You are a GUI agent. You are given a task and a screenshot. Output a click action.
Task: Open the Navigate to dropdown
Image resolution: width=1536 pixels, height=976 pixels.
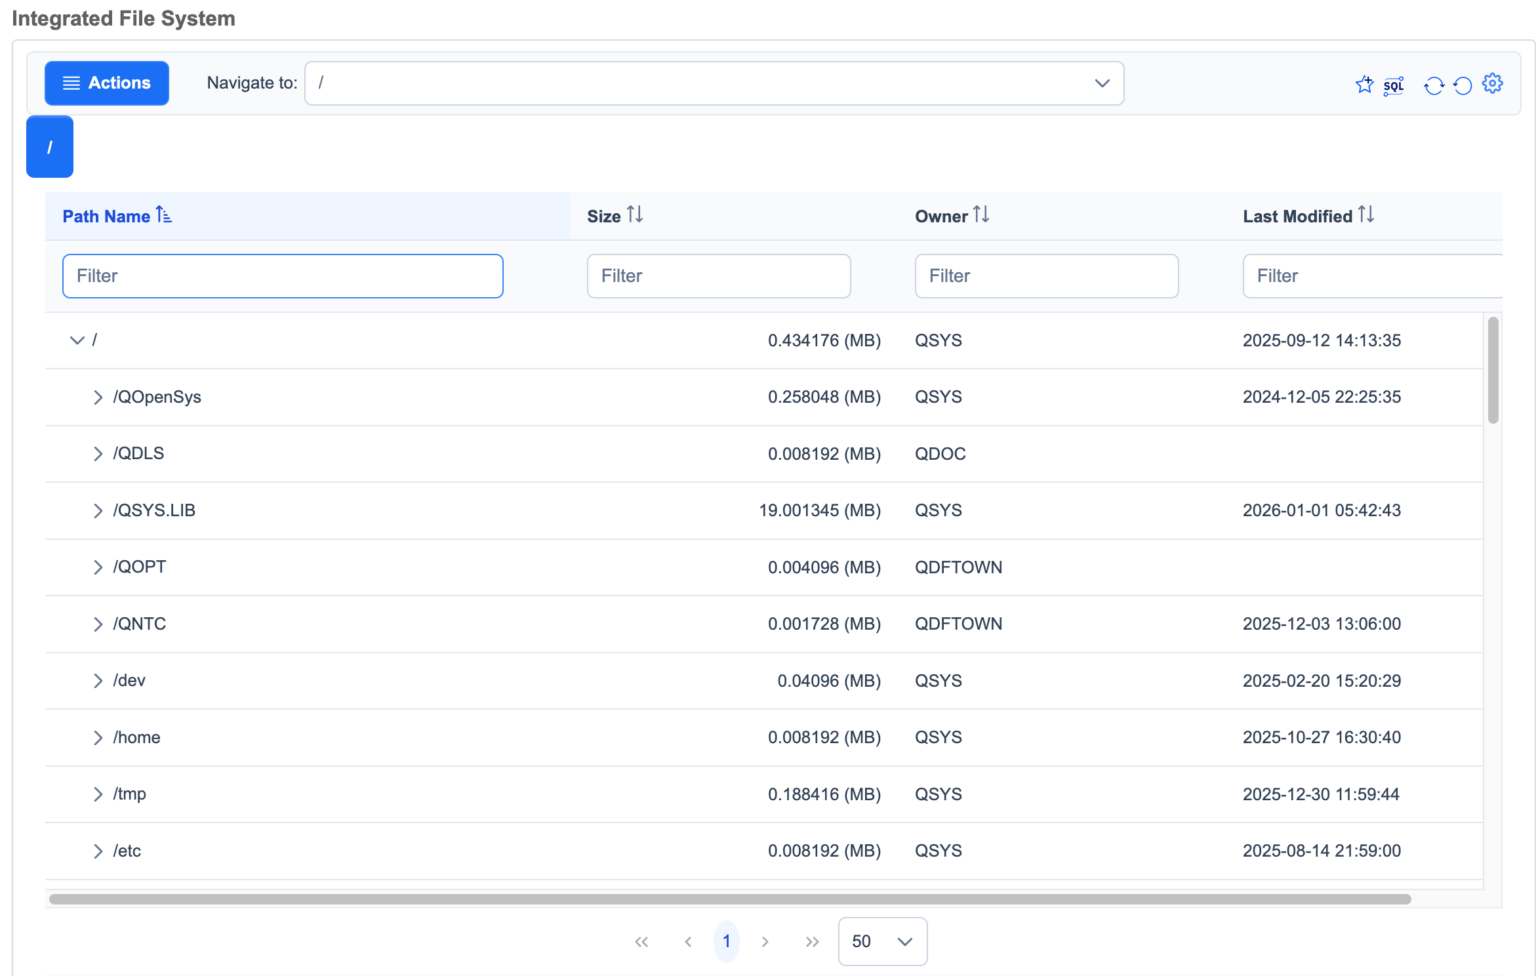tap(714, 83)
